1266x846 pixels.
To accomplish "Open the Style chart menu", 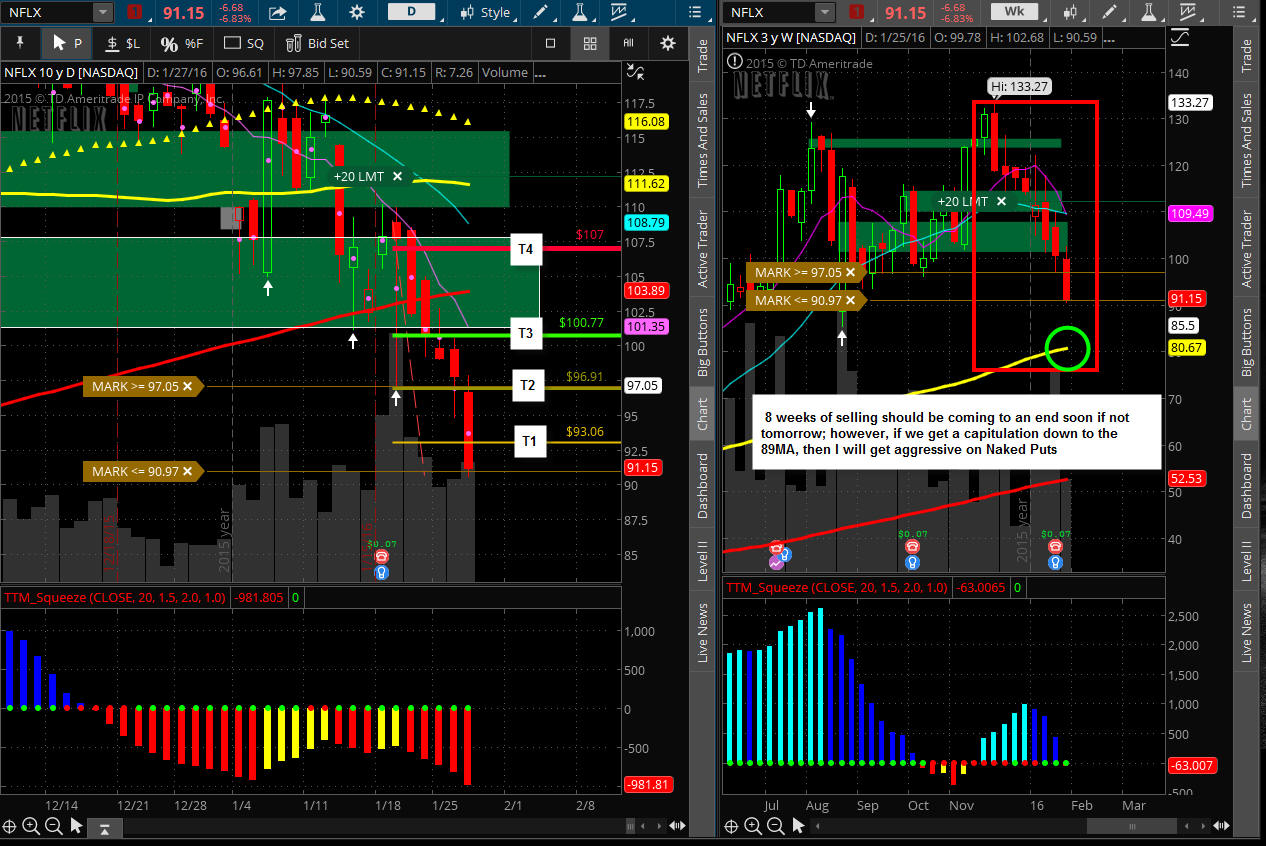I will pyautogui.click(x=484, y=13).
